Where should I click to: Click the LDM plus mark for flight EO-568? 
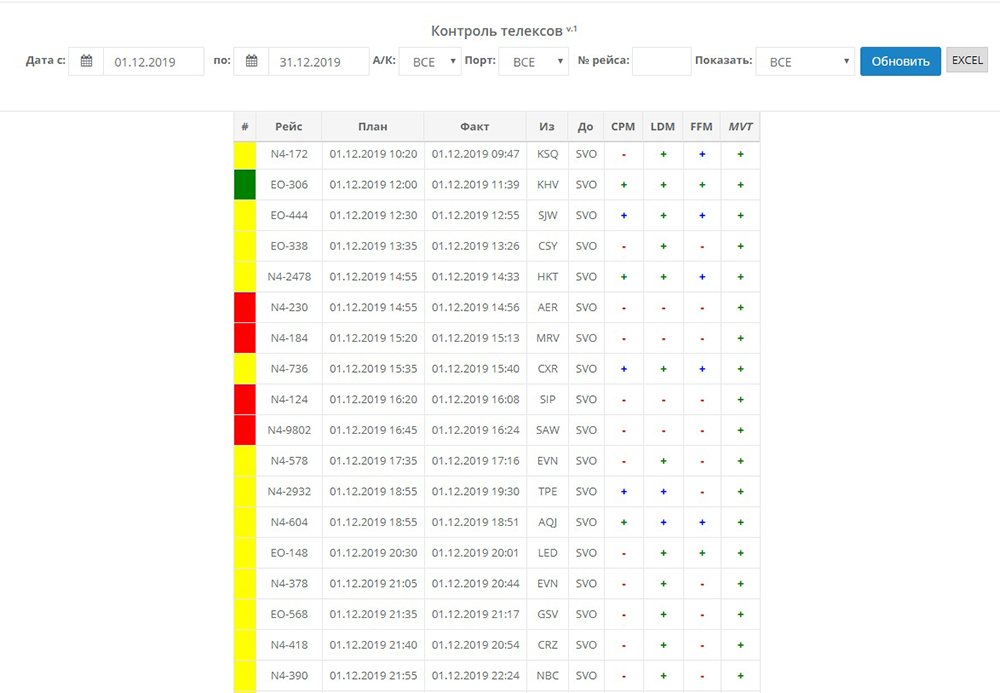click(x=663, y=614)
